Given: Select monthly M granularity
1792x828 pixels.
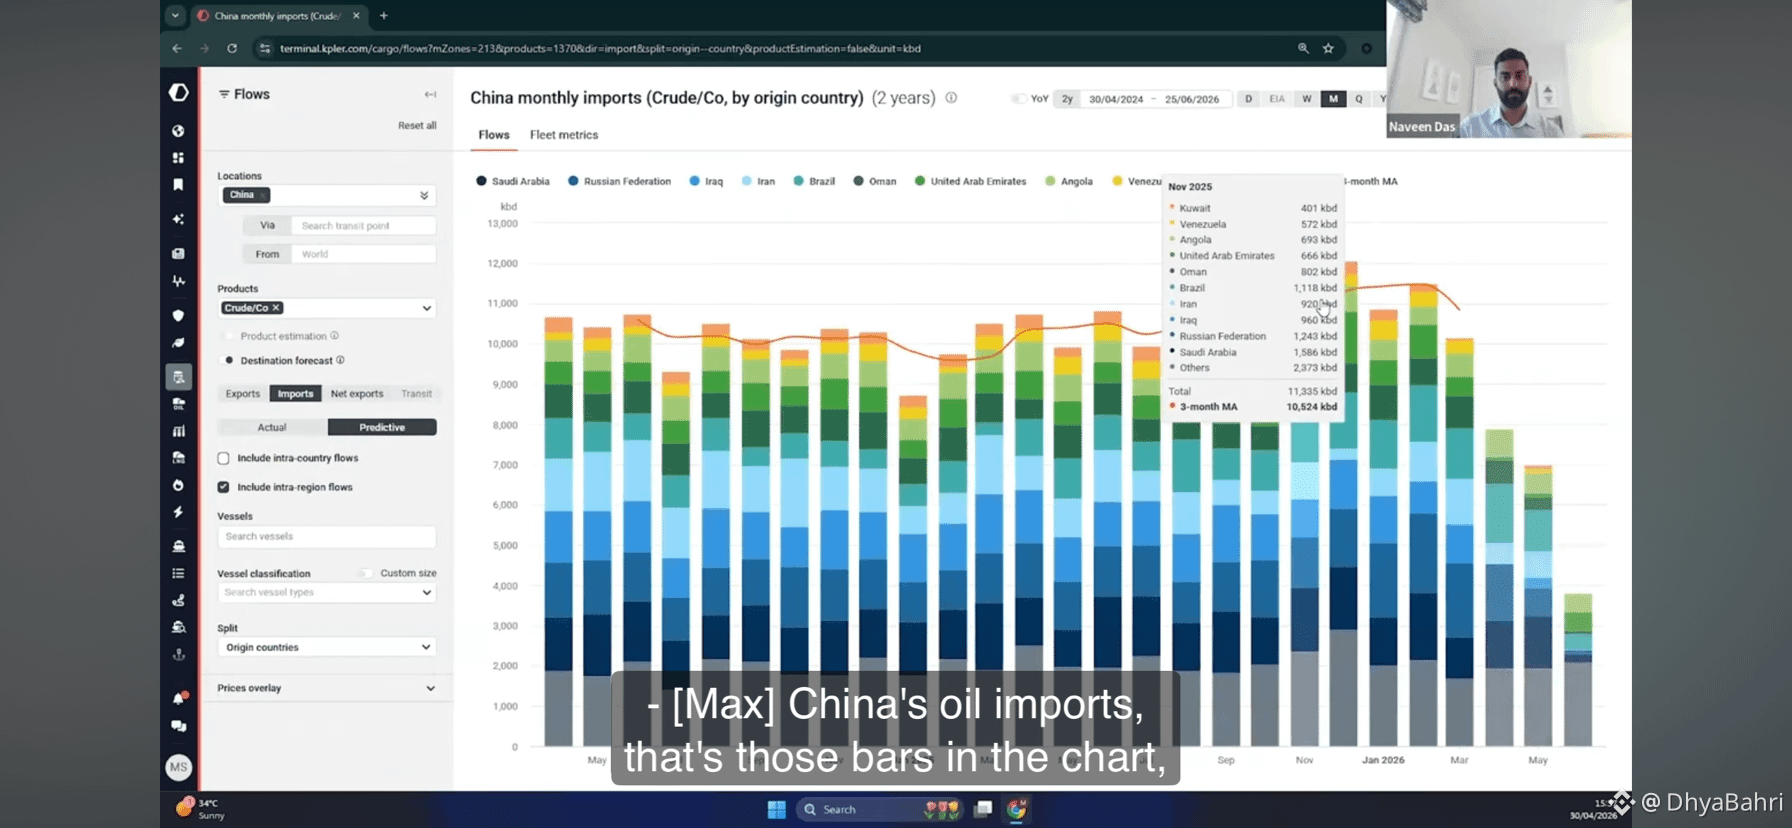Looking at the screenshot, I should click(x=1333, y=99).
